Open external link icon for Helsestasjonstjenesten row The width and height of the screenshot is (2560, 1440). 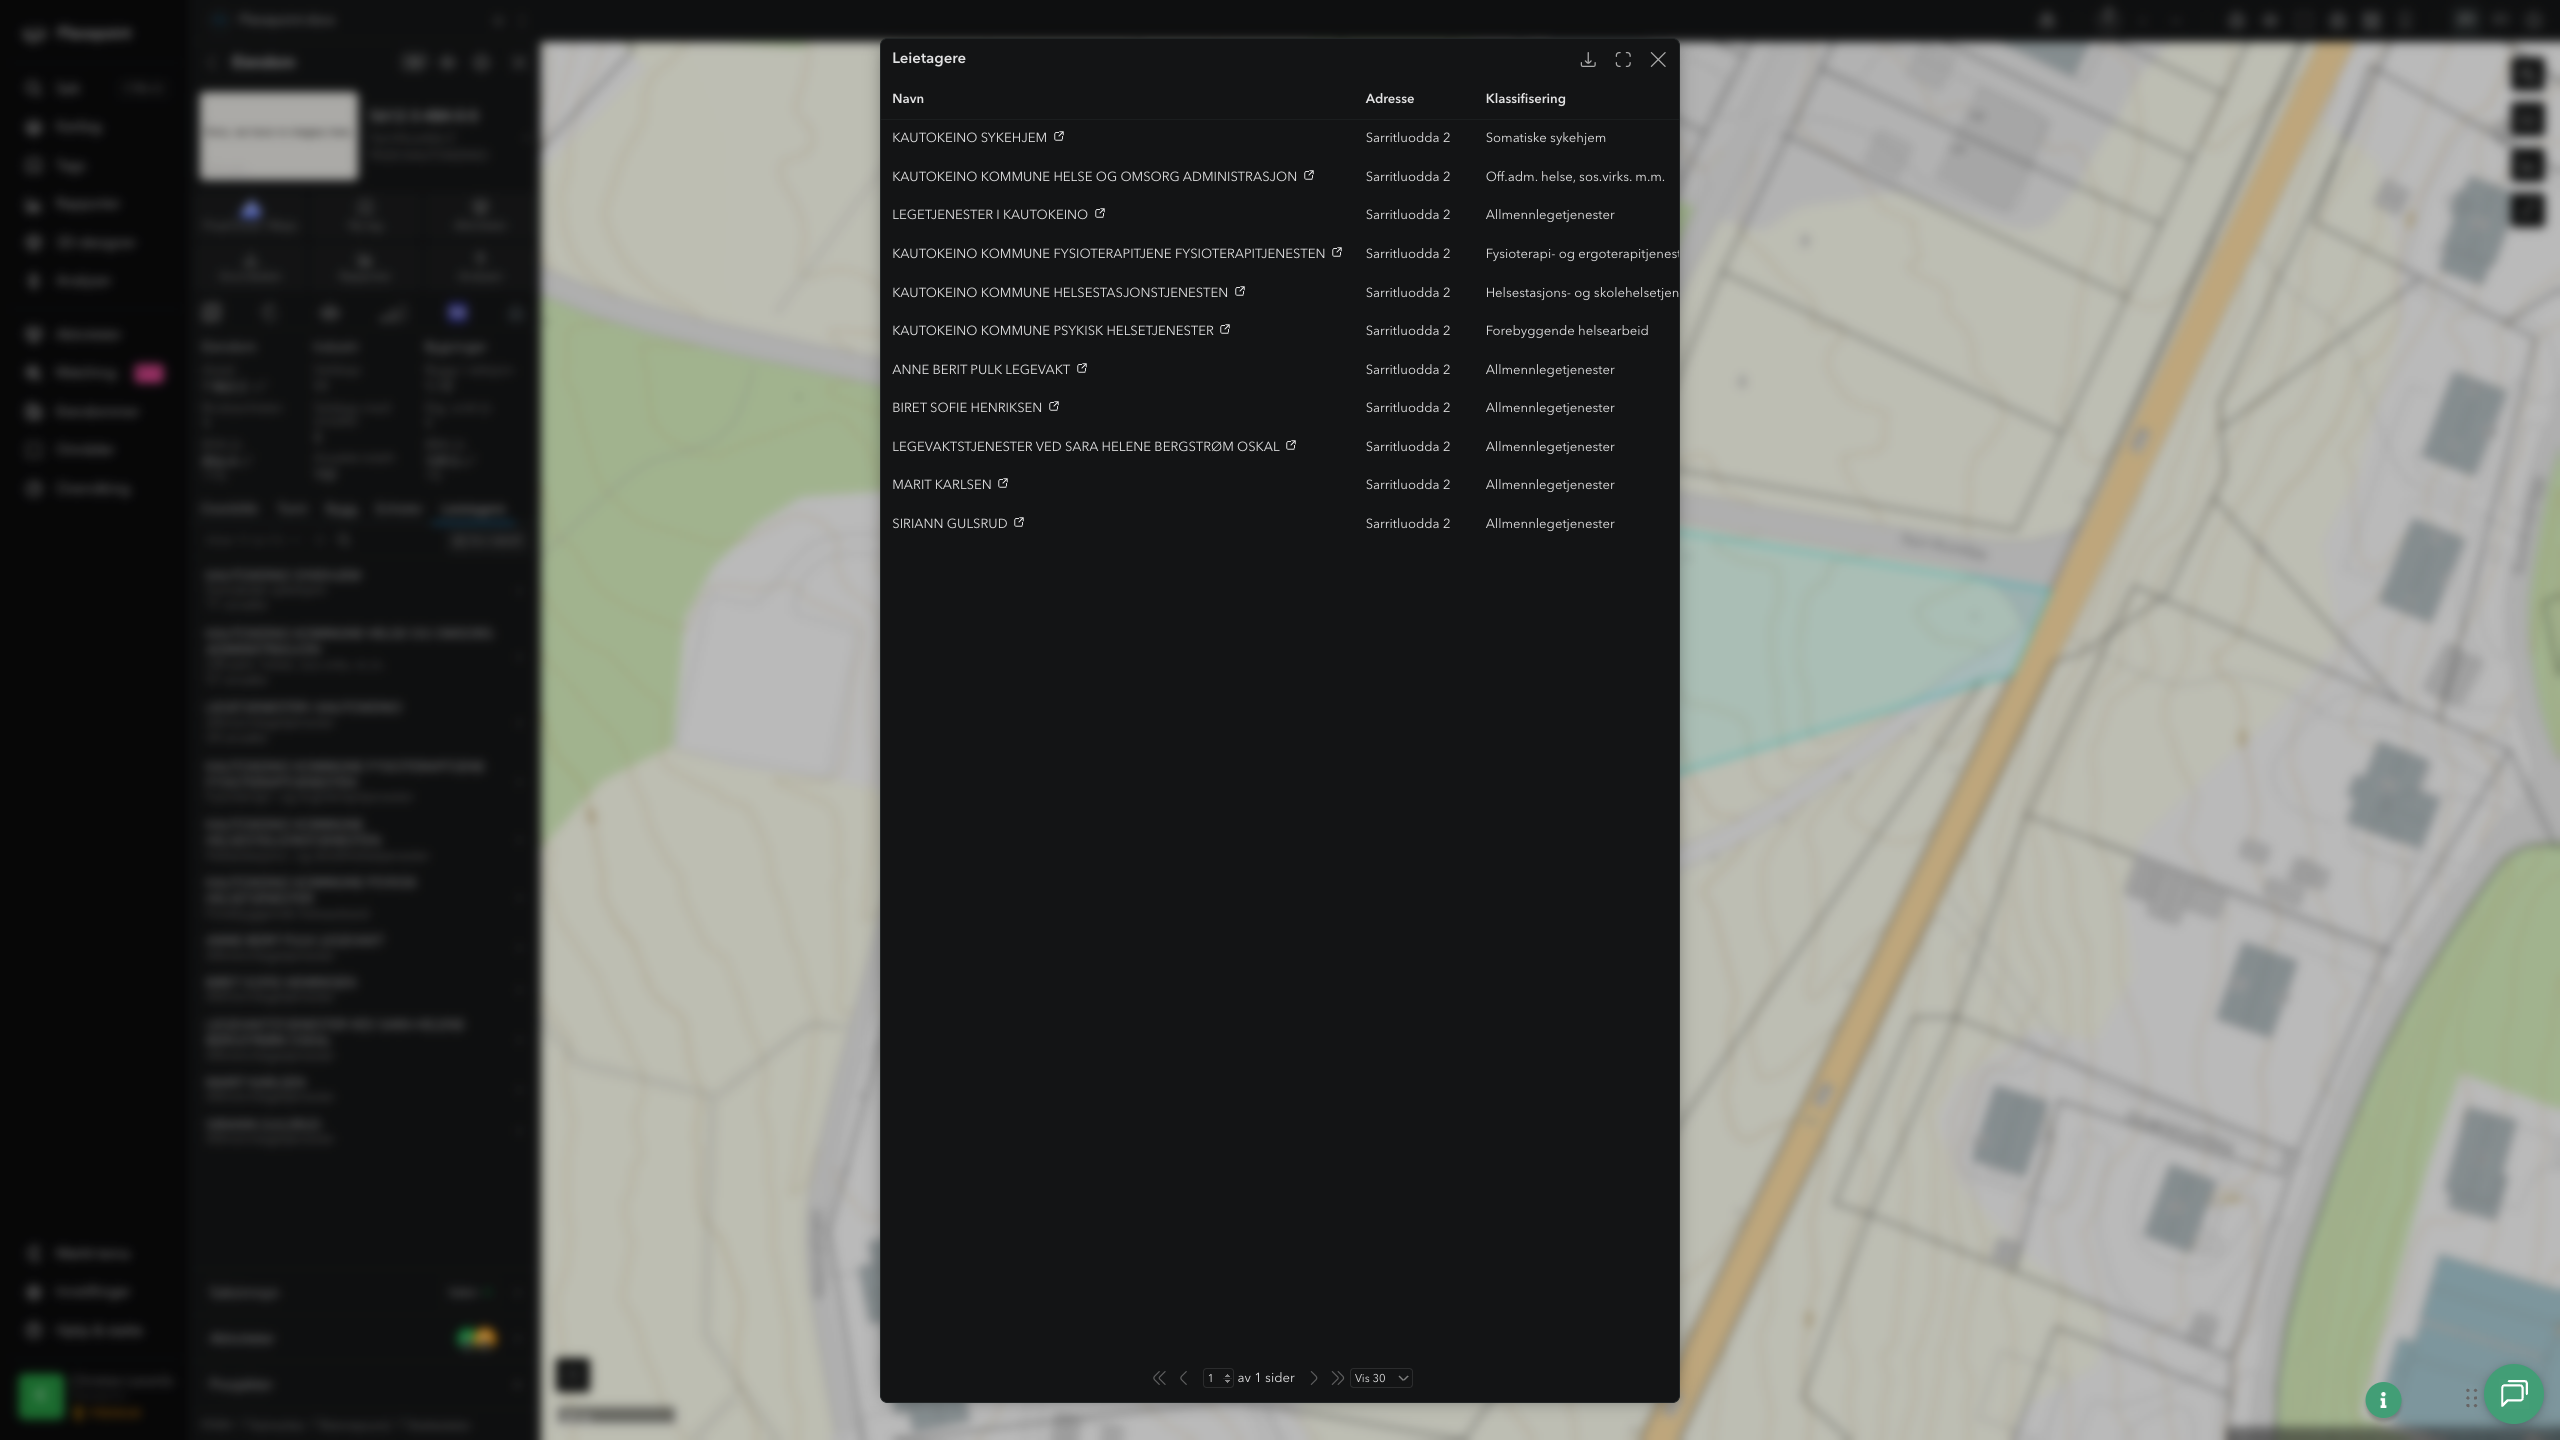(1240, 291)
